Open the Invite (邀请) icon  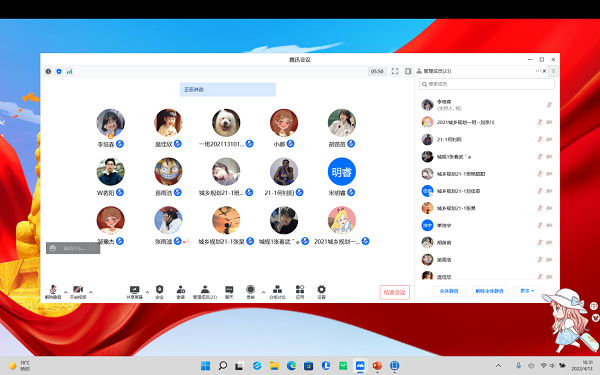click(x=181, y=292)
